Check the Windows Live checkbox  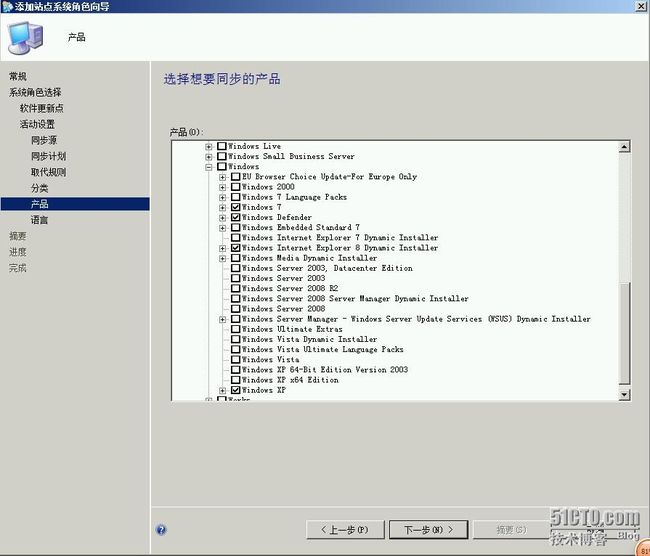tap(222, 146)
